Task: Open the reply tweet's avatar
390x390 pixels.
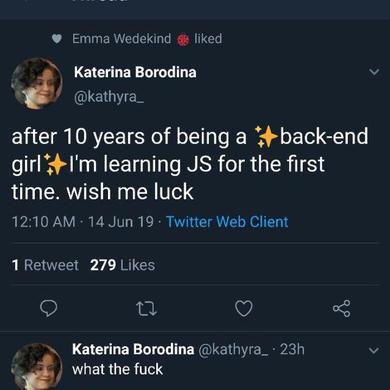Action: pos(37,367)
